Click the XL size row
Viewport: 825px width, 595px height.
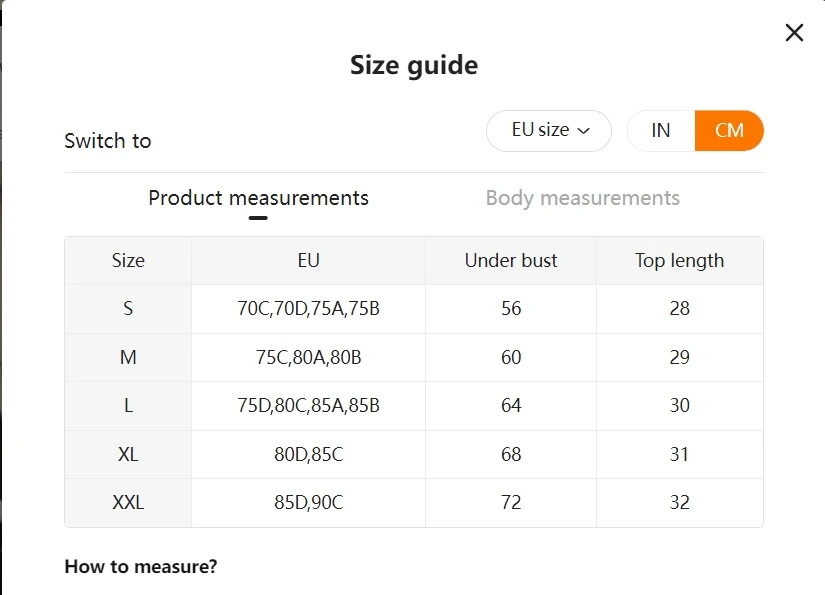127,454
